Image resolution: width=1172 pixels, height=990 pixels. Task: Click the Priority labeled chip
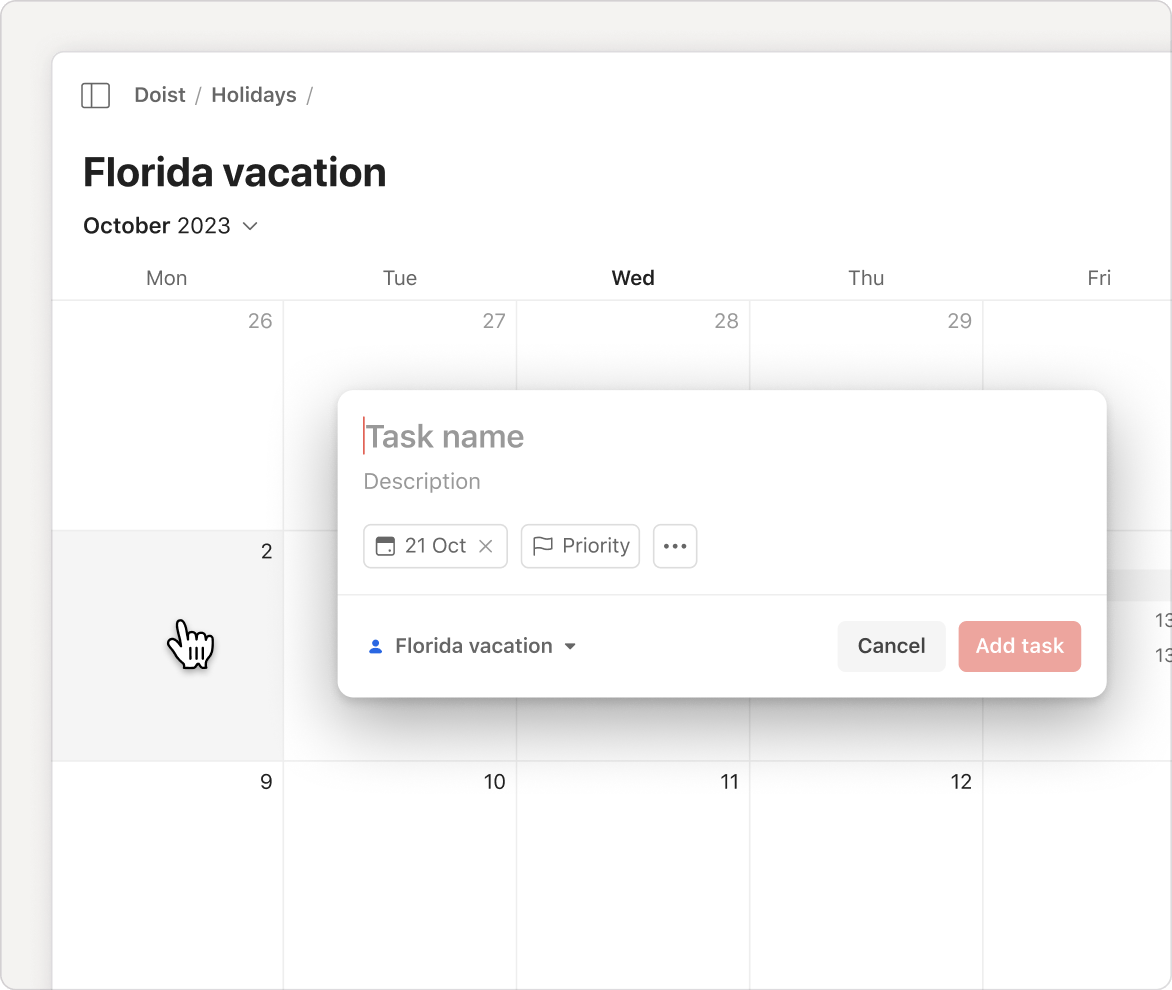(x=580, y=546)
